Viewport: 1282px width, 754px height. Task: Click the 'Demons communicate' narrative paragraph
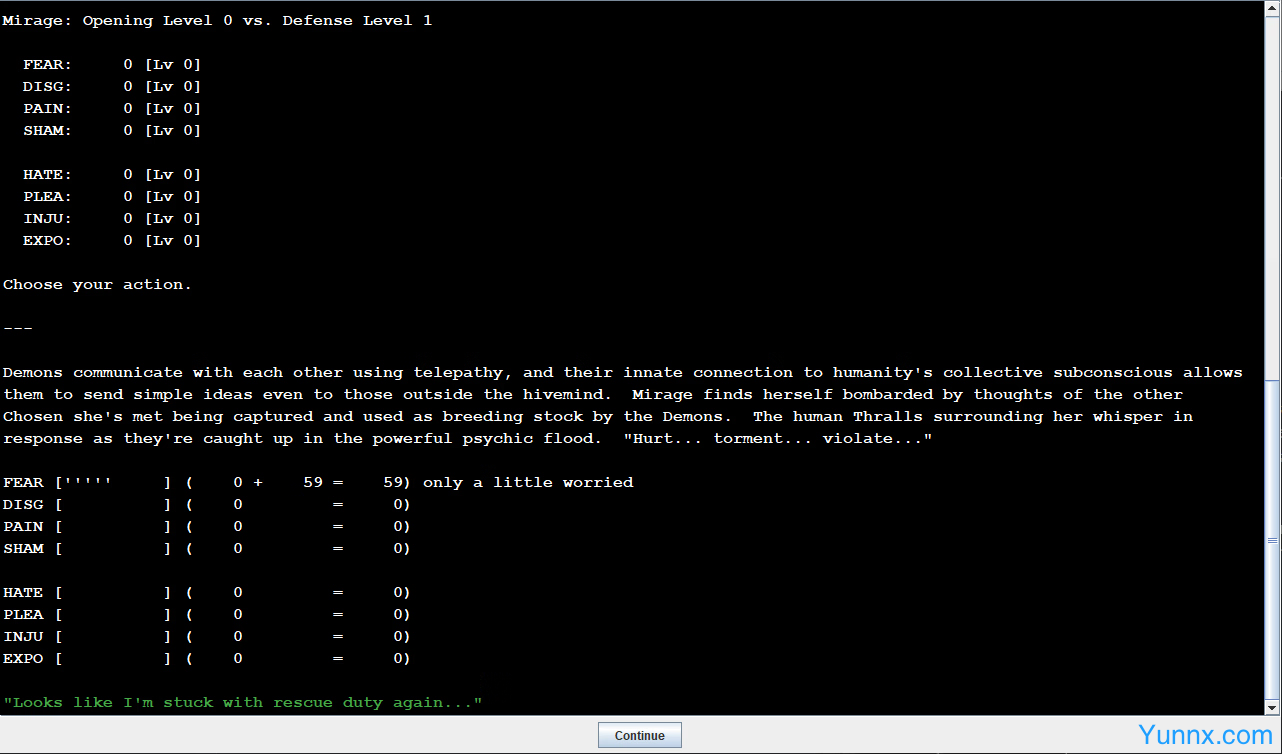click(x=620, y=405)
